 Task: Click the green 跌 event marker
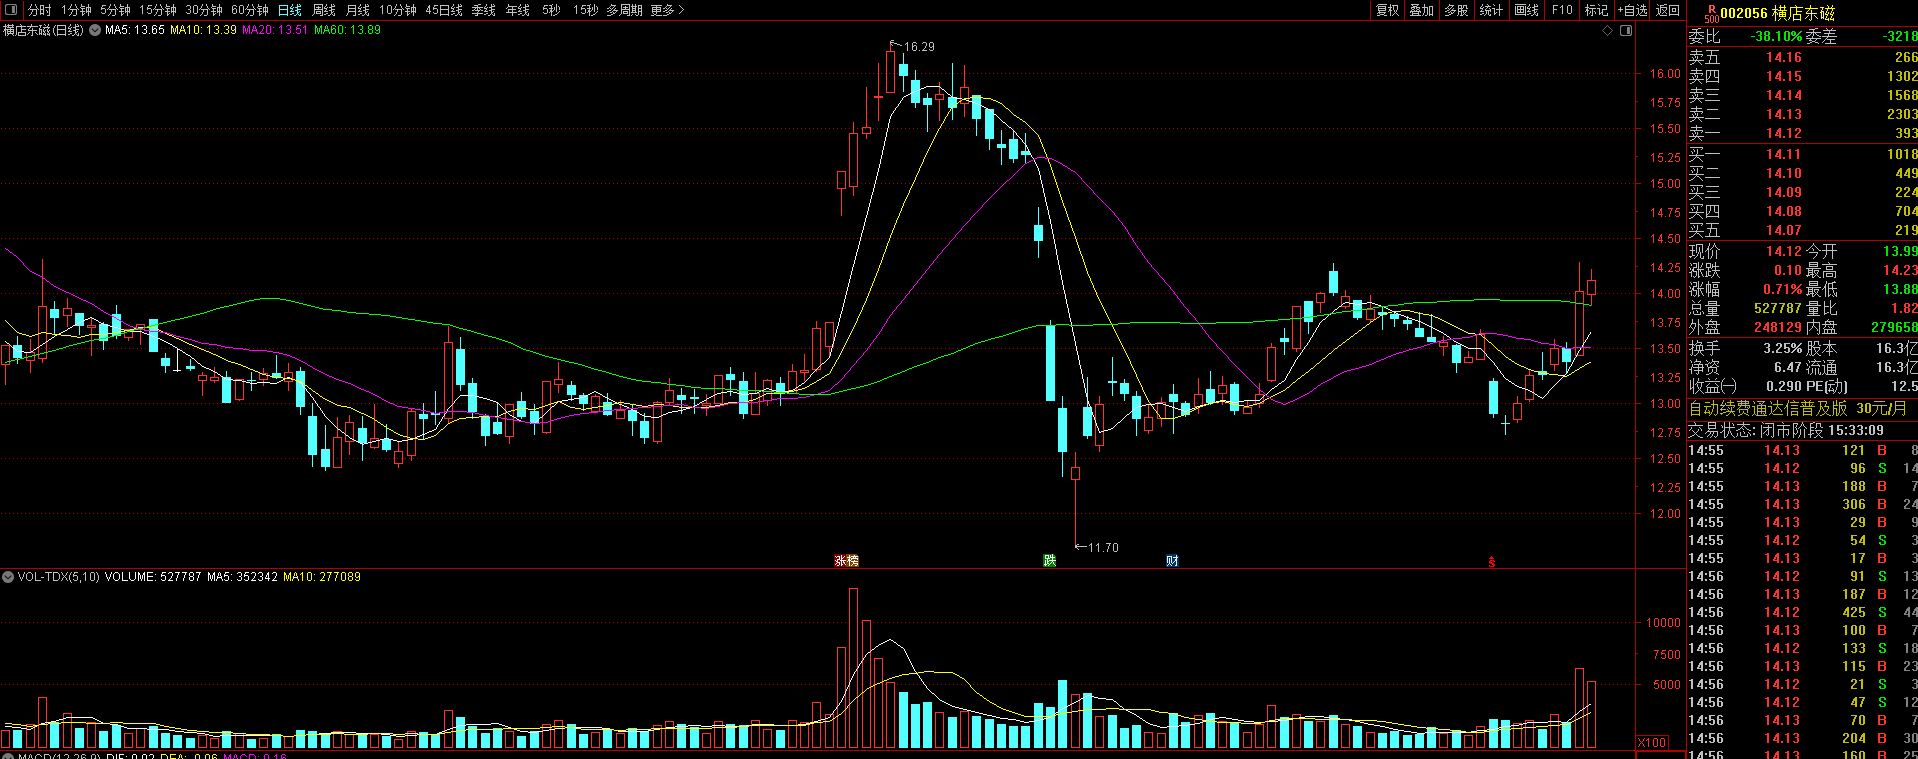click(x=1049, y=561)
